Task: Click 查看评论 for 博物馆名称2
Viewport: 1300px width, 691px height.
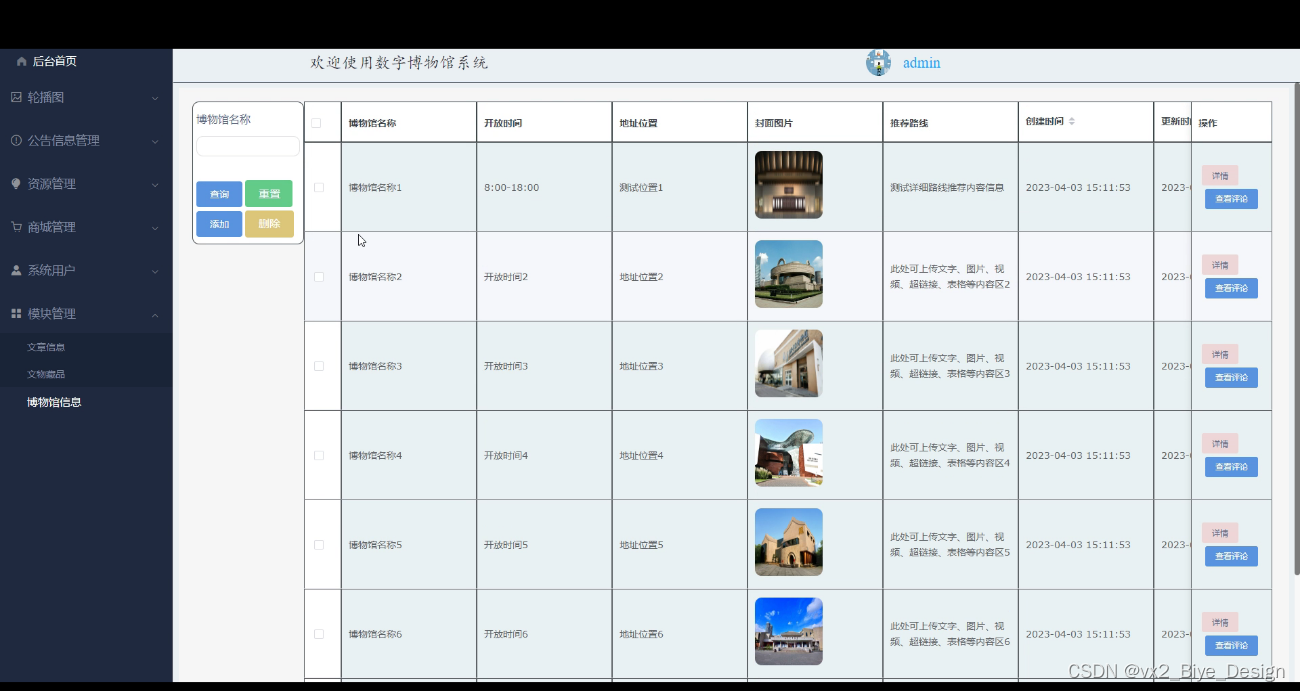Action: pos(1231,288)
